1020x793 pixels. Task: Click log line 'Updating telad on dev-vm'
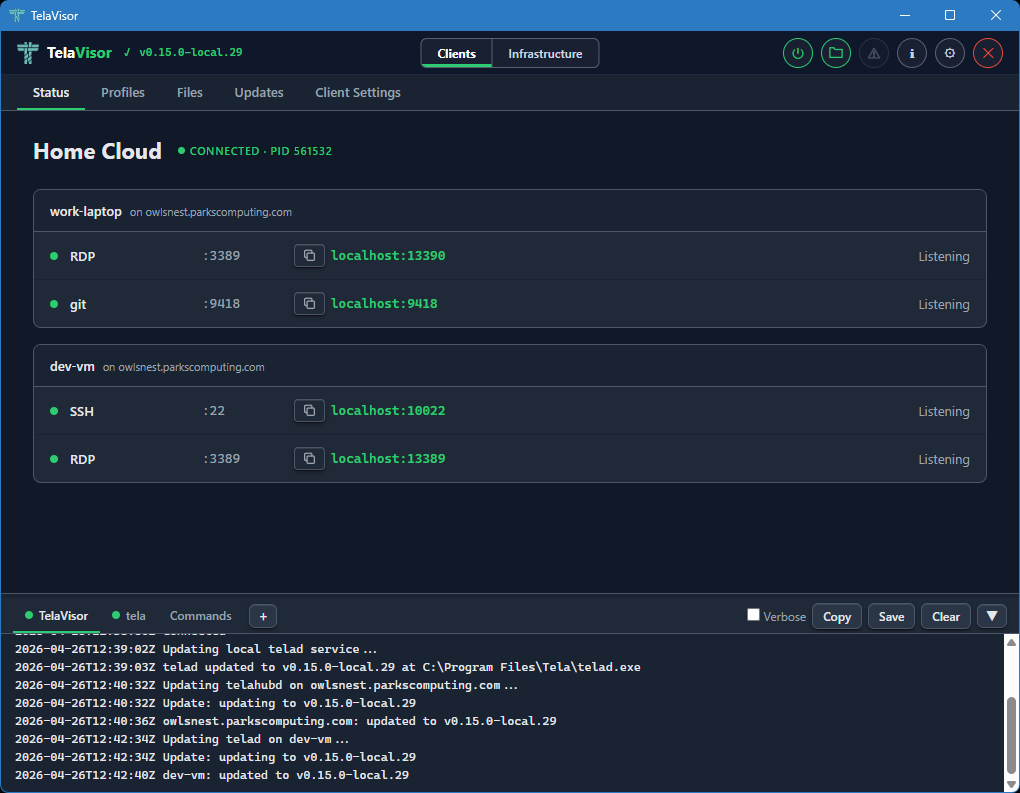click(x=182, y=739)
